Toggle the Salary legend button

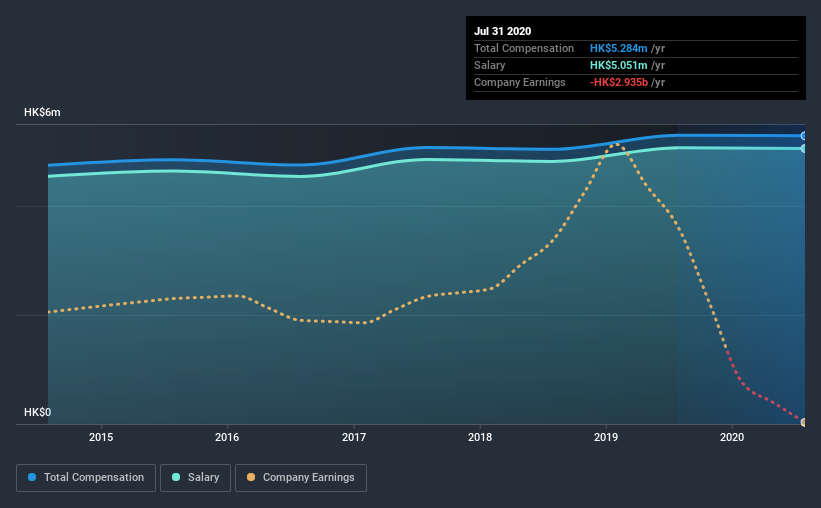[195, 478]
